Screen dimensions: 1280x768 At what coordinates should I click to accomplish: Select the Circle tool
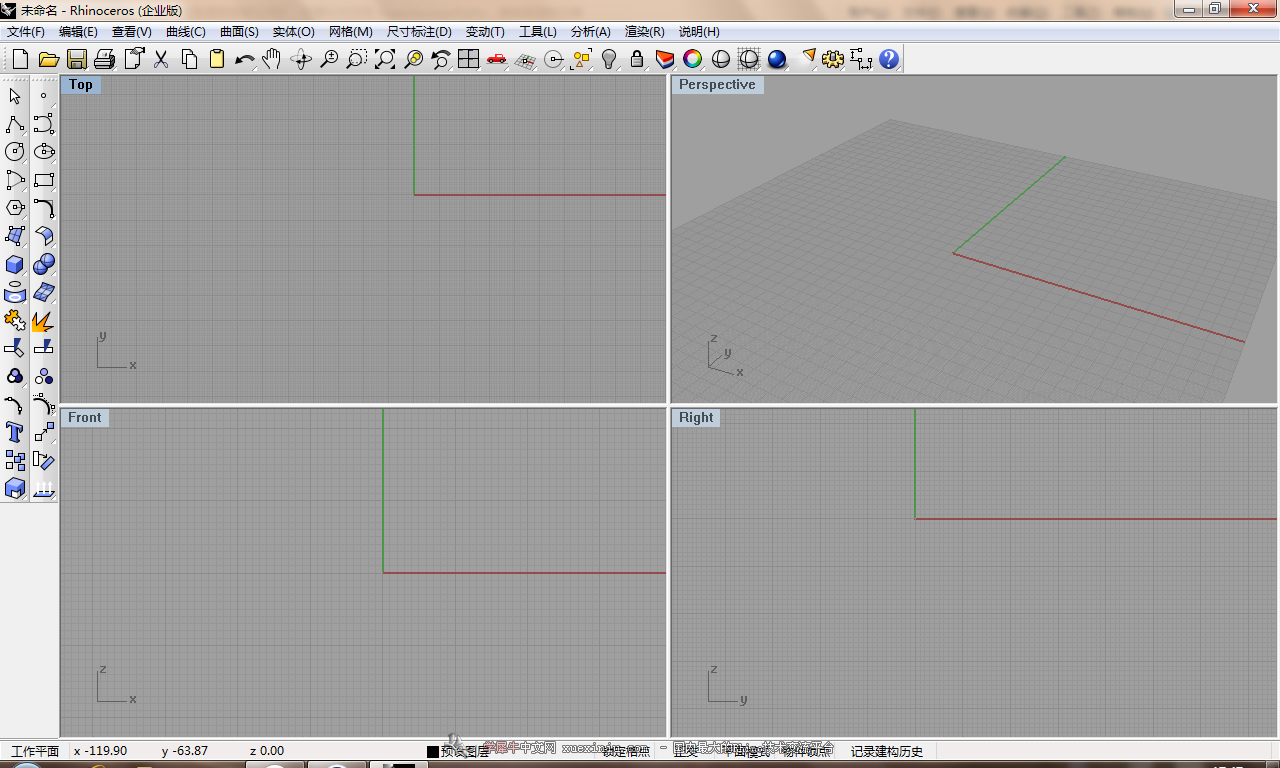click(15, 152)
